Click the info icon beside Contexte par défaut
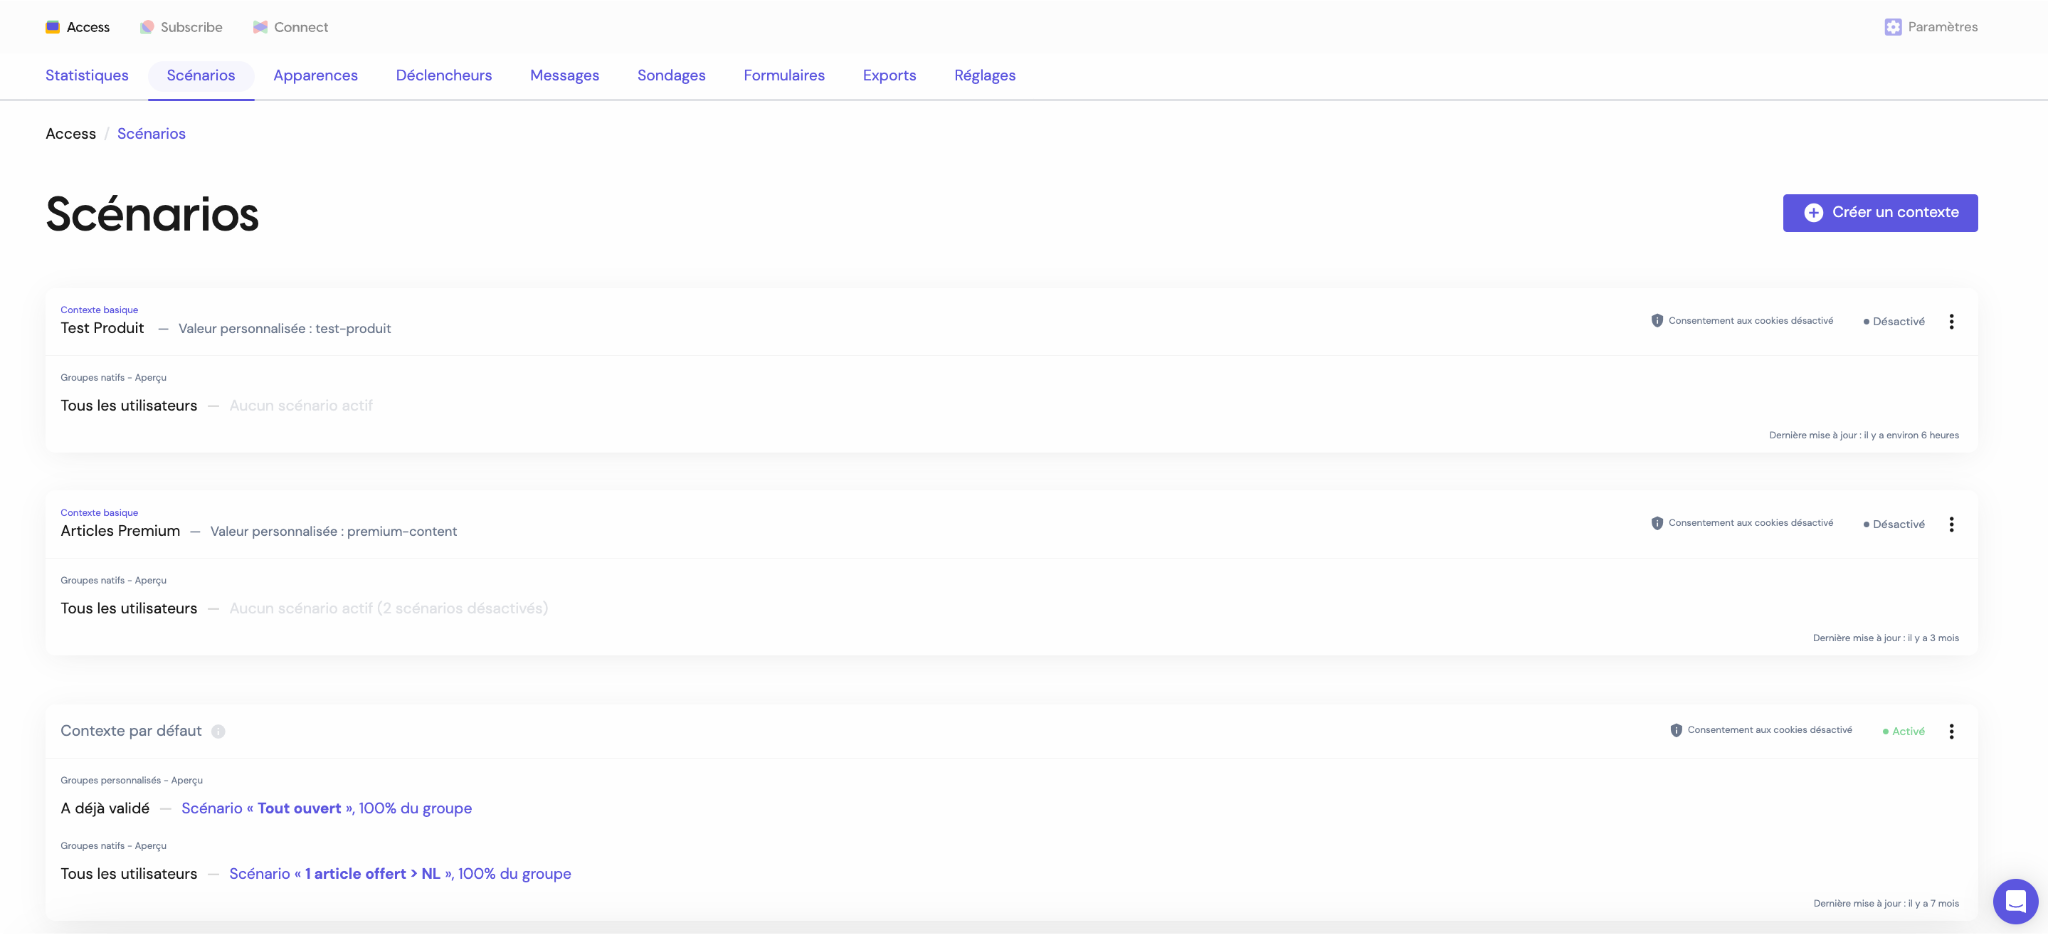2048x934 pixels. click(x=218, y=731)
